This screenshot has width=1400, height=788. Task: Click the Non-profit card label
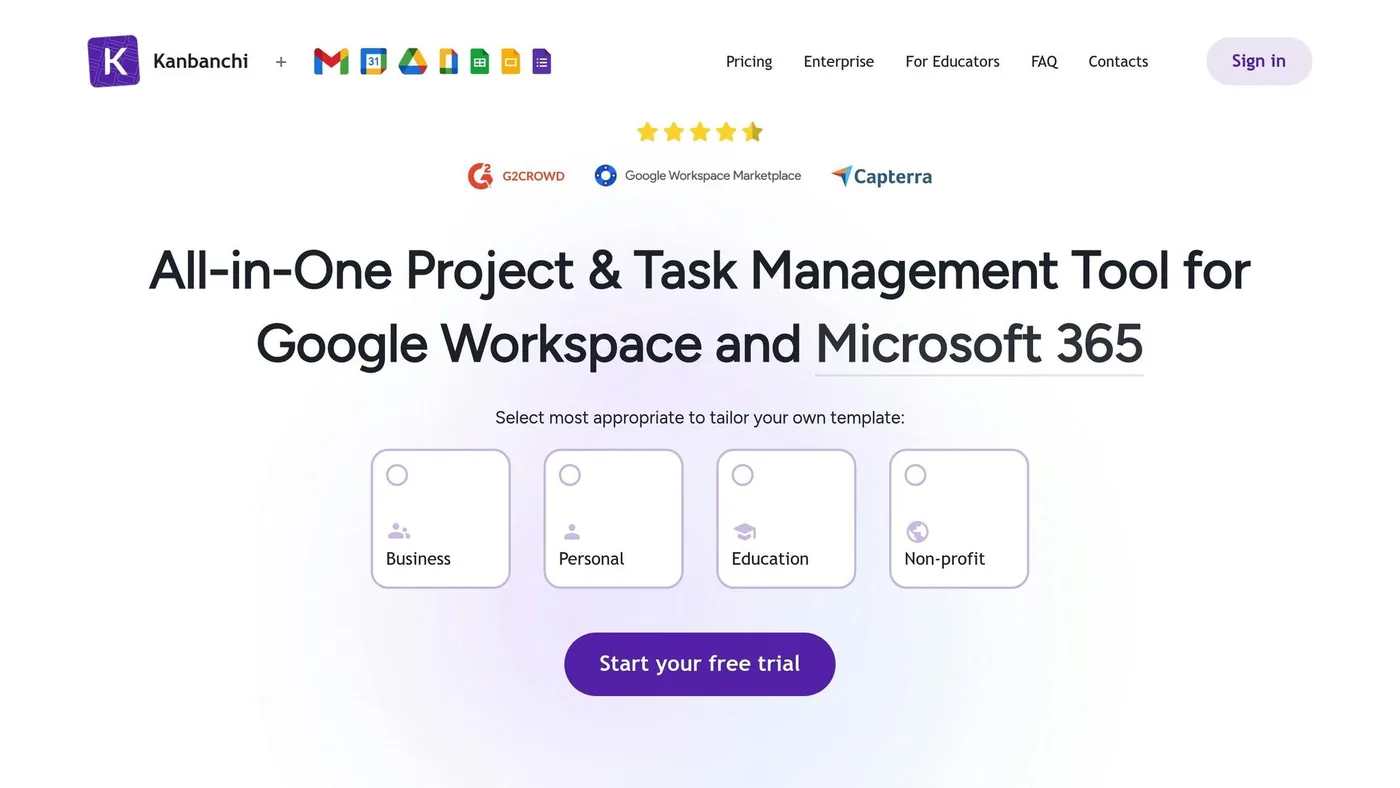click(945, 559)
